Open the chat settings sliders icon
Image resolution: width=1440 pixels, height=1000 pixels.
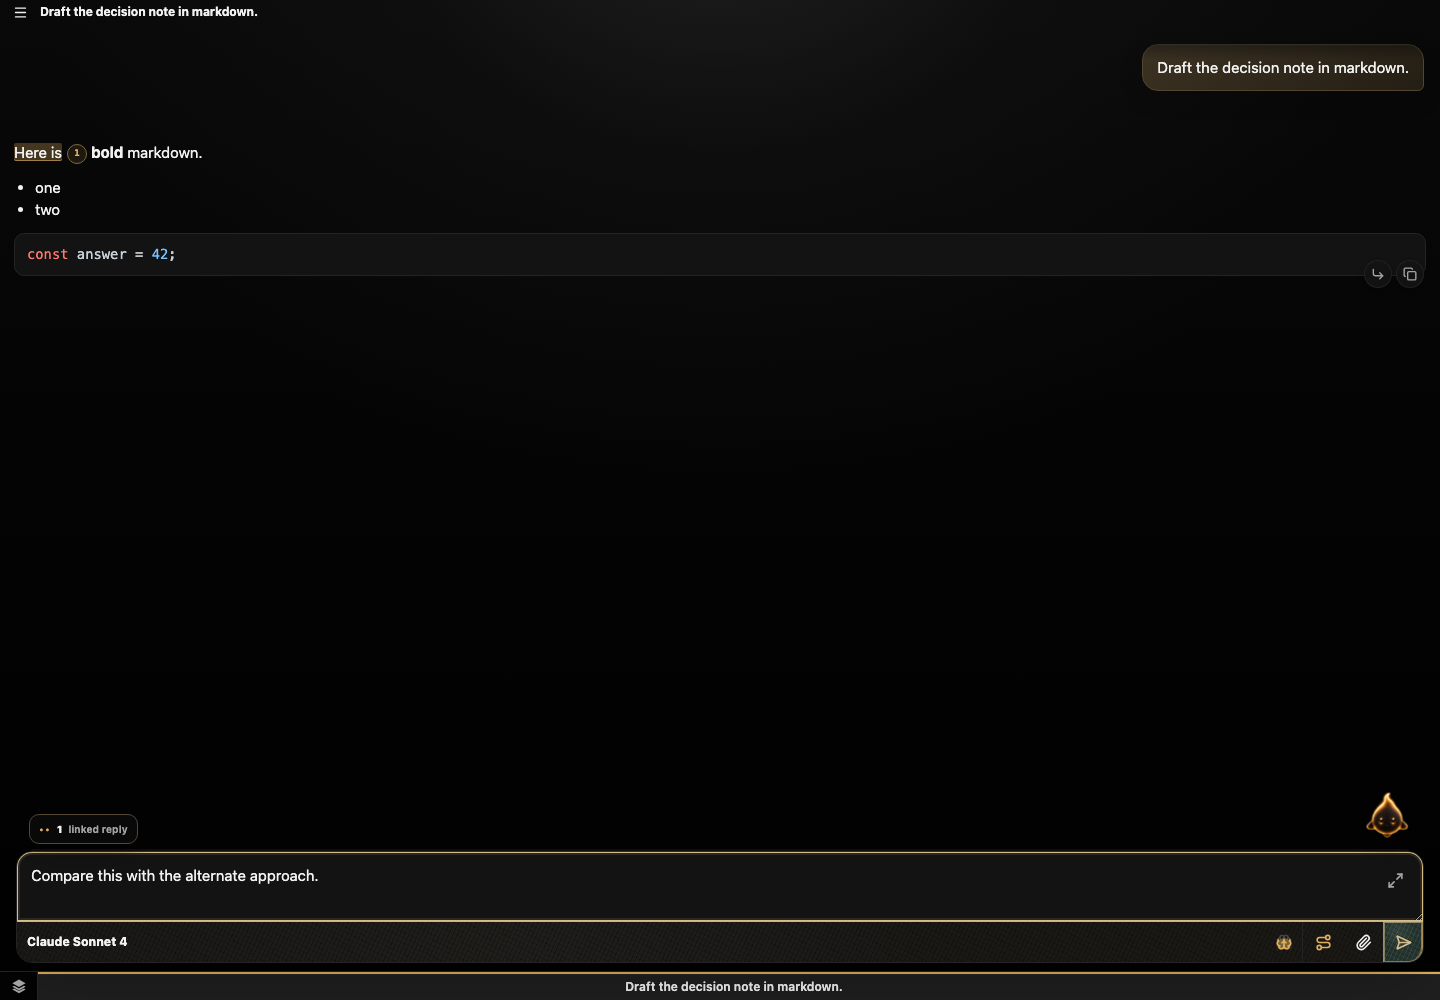[x=1324, y=942]
